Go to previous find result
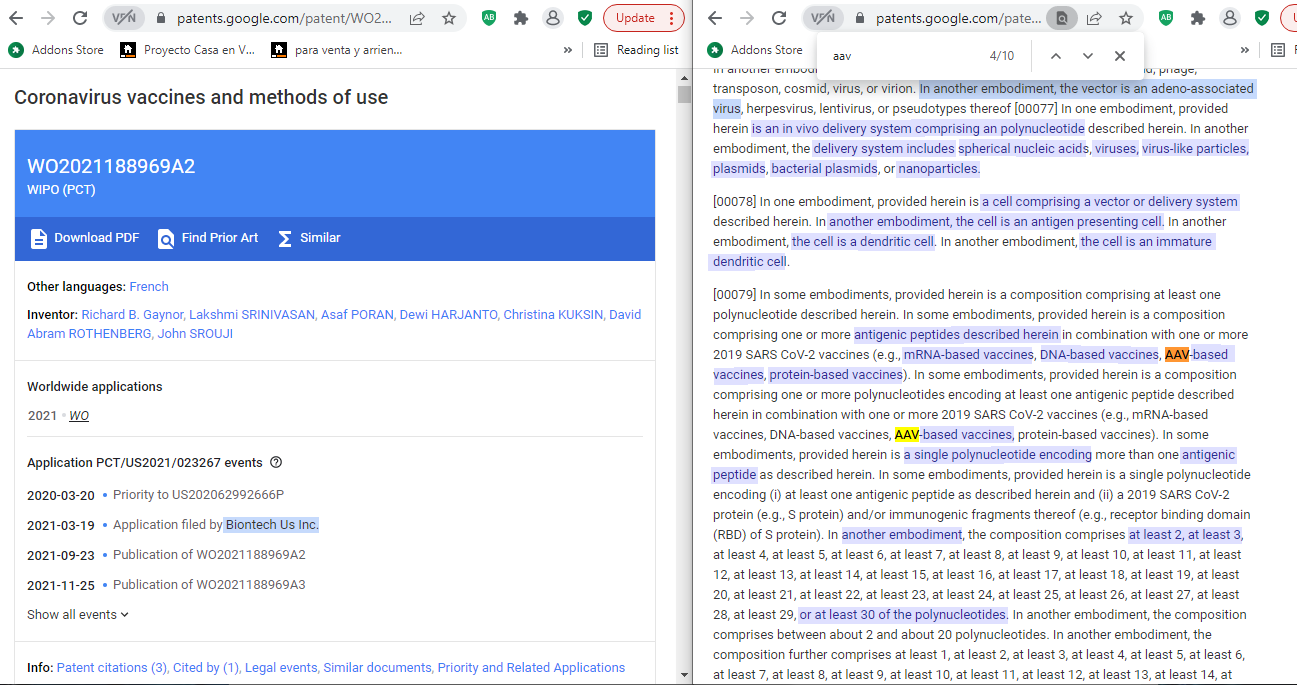This screenshot has height=685, width=1297. coord(1055,56)
